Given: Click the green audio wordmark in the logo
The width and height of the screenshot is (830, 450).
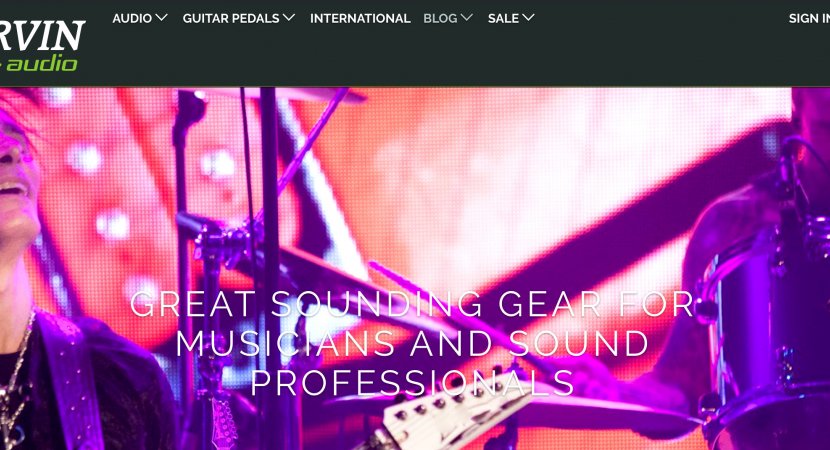Looking at the screenshot, I should [x=40, y=64].
